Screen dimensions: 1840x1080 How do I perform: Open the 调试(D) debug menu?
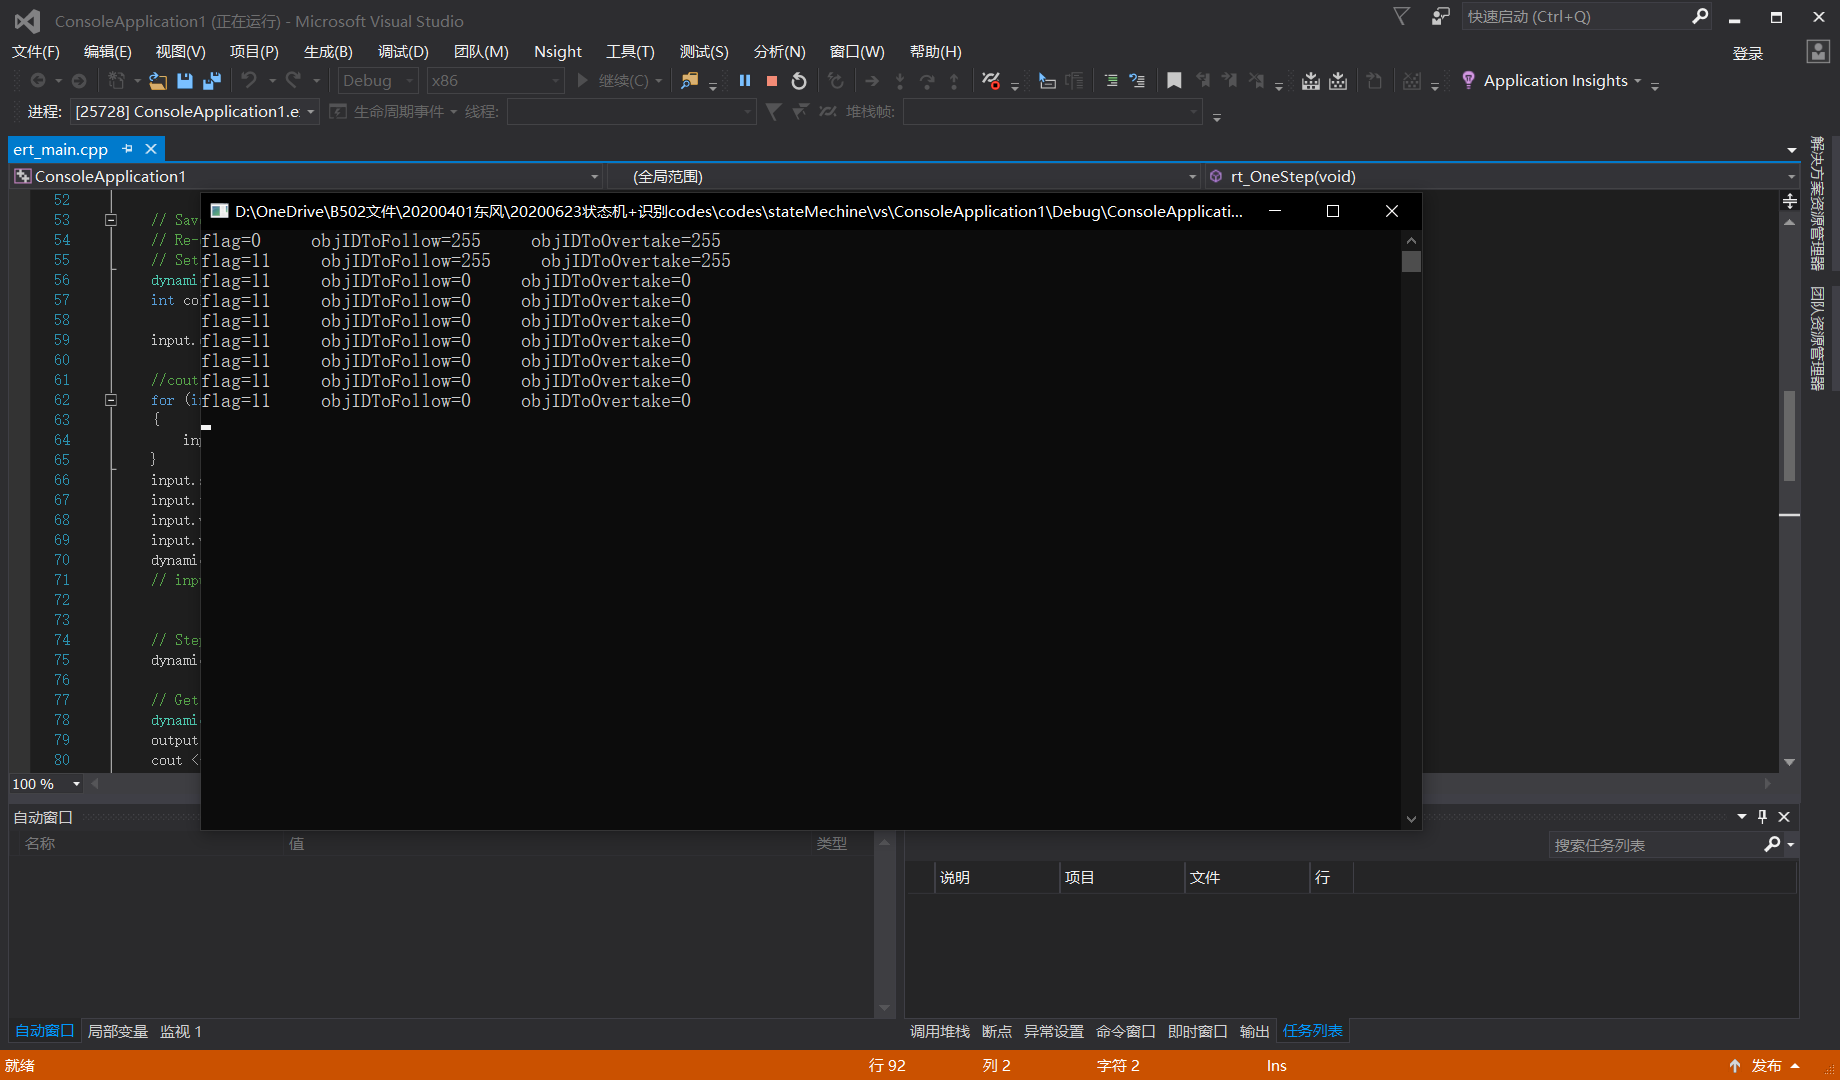pos(403,52)
